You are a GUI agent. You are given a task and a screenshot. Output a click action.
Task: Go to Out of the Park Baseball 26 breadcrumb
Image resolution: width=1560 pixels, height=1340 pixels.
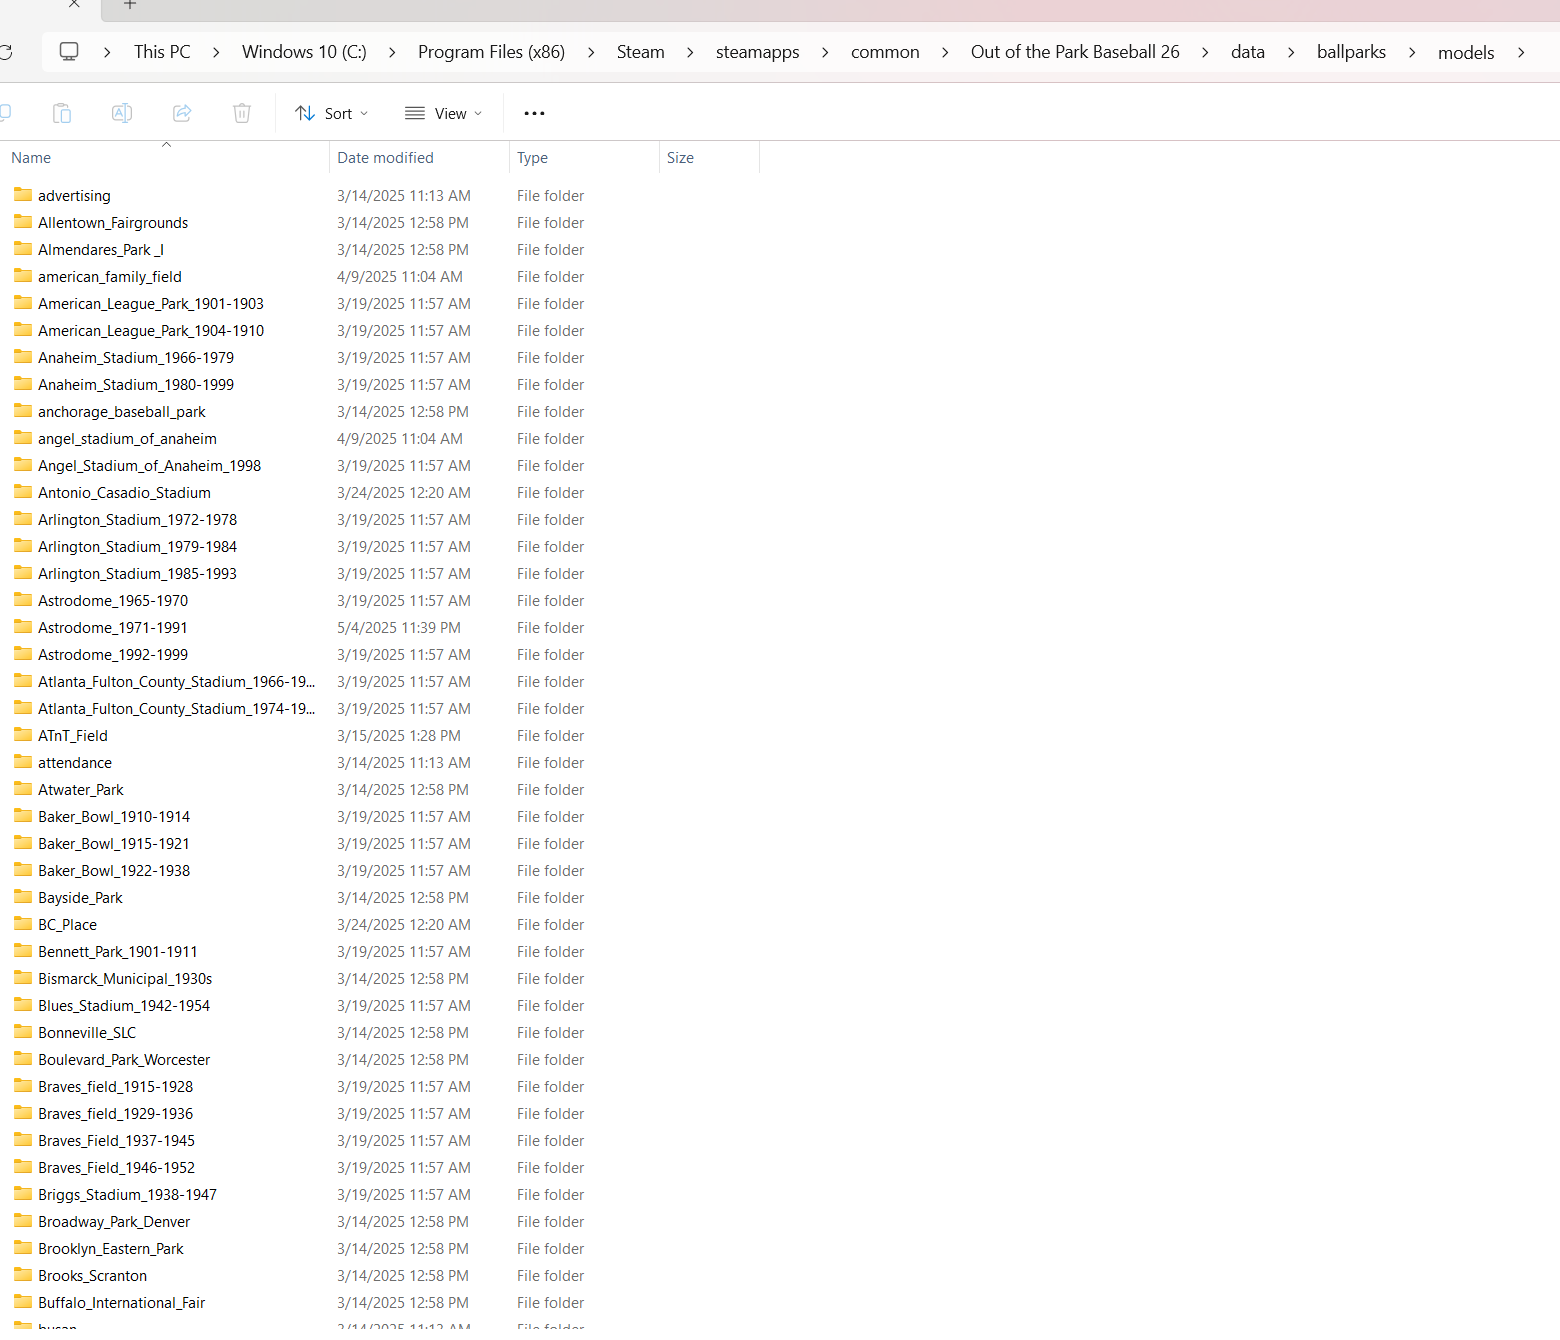tap(1074, 52)
